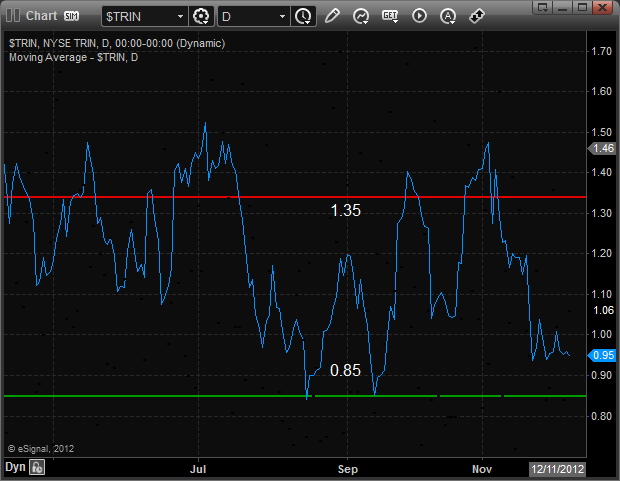620x481 pixels.
Task: Open the studies chart-line menu
Action: pos(361,16)
